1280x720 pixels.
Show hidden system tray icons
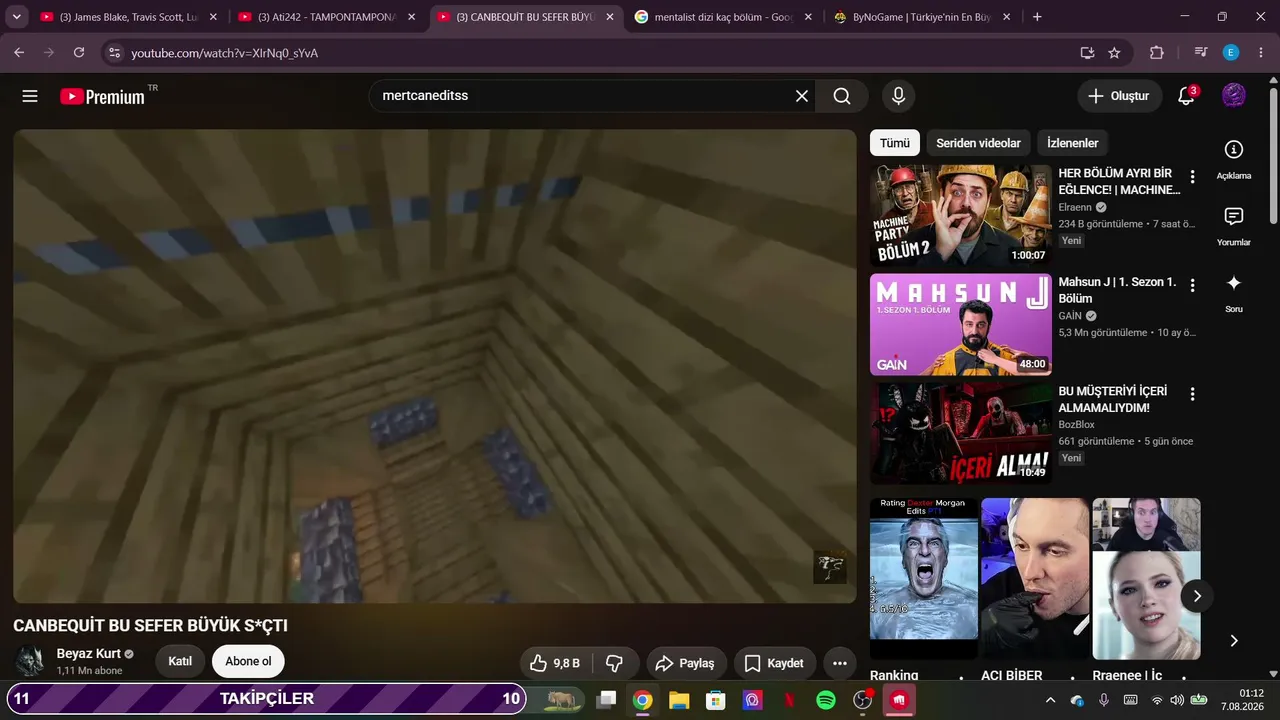[x=1050, y=700]
